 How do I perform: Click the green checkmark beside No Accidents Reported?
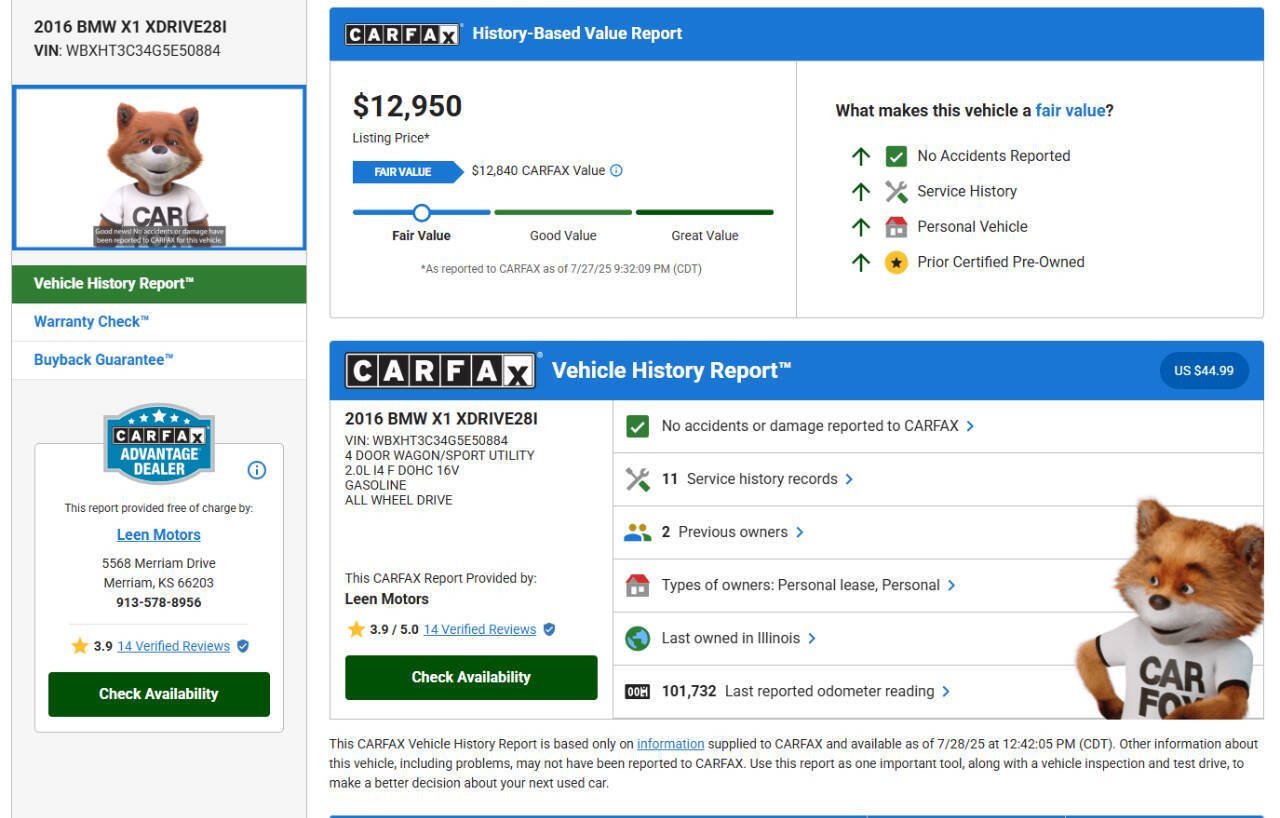tap(896, 156)
